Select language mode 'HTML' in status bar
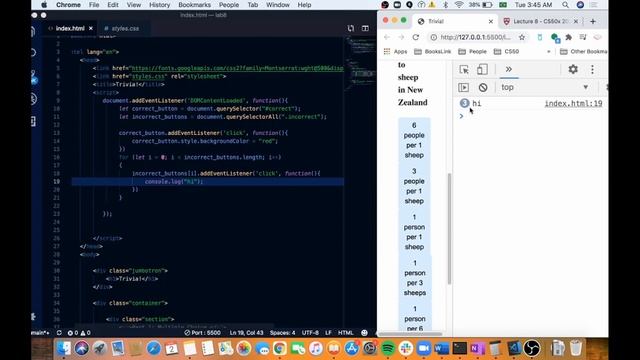Image resolution: width=640 pixels, height=360 pixels. pyautogui.click(x=346, y=333)
